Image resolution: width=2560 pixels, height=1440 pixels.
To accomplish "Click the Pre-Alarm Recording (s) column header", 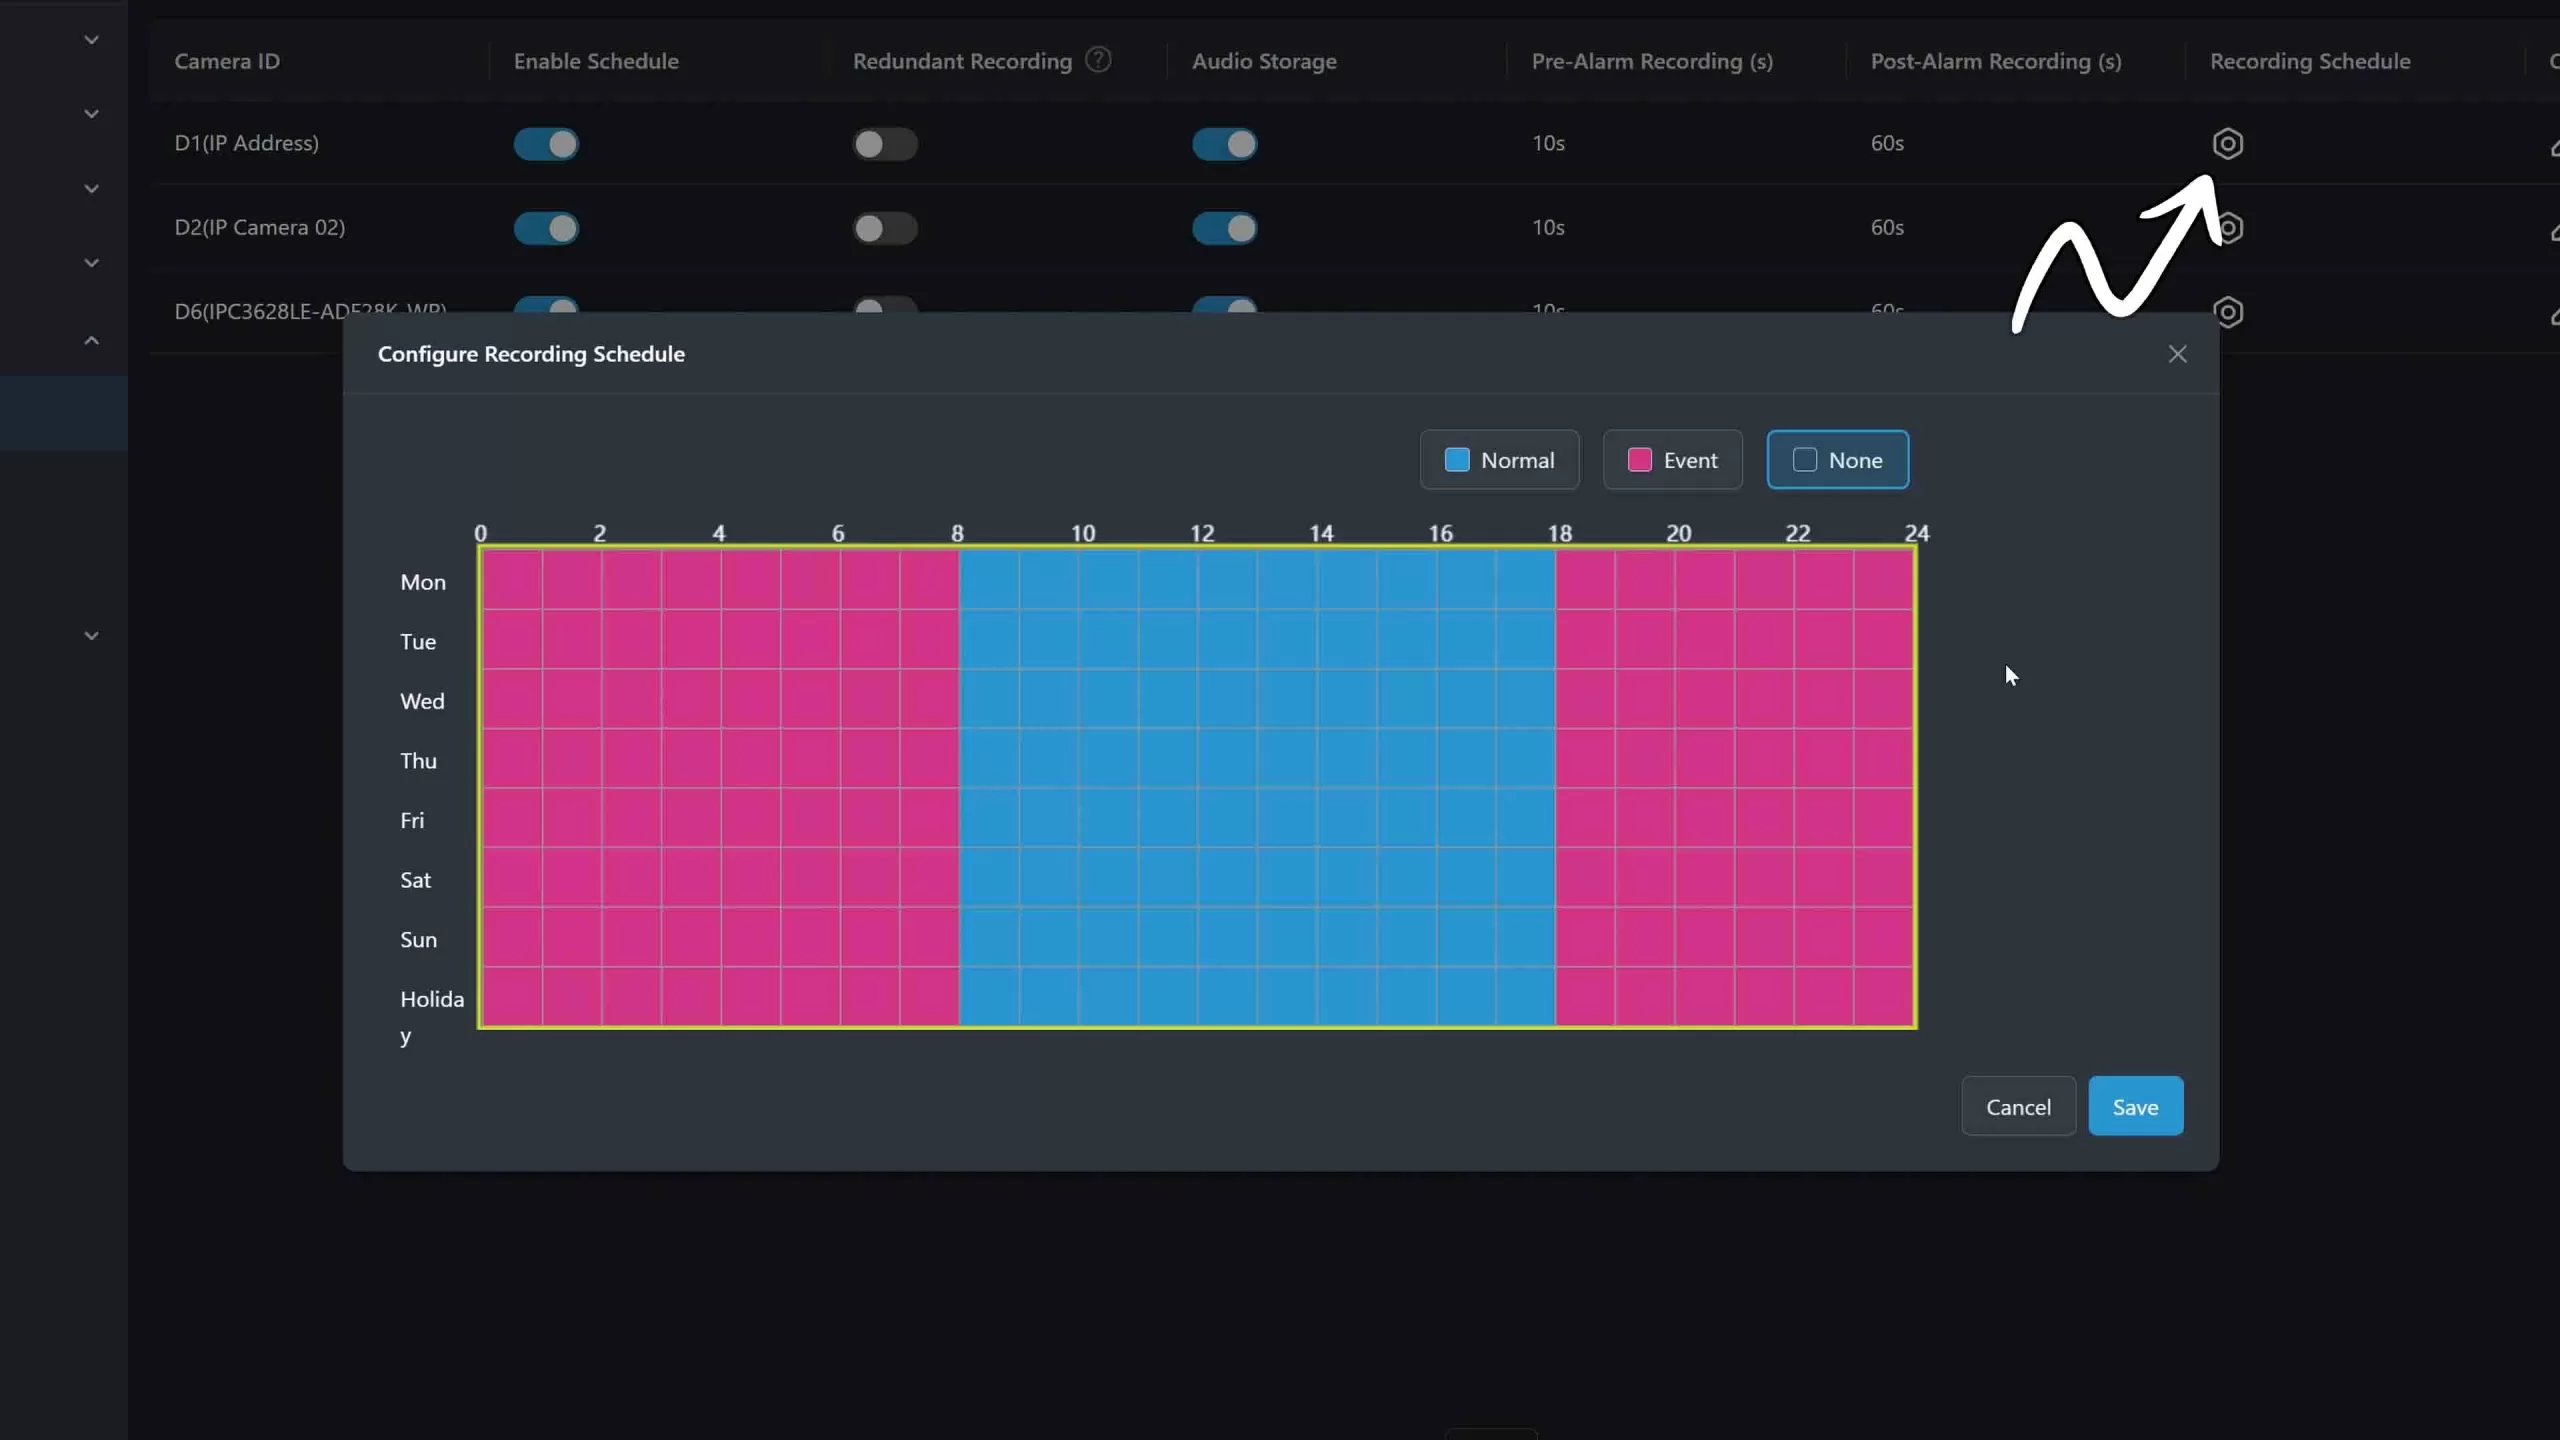I will click(1652, 61).
